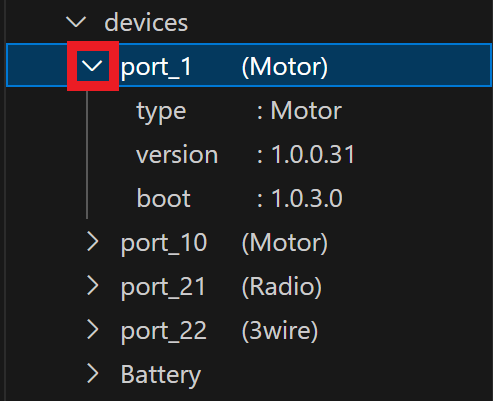Select the port_10 tree label
This screenshot has height=401, width=493.
pos(164,243)
